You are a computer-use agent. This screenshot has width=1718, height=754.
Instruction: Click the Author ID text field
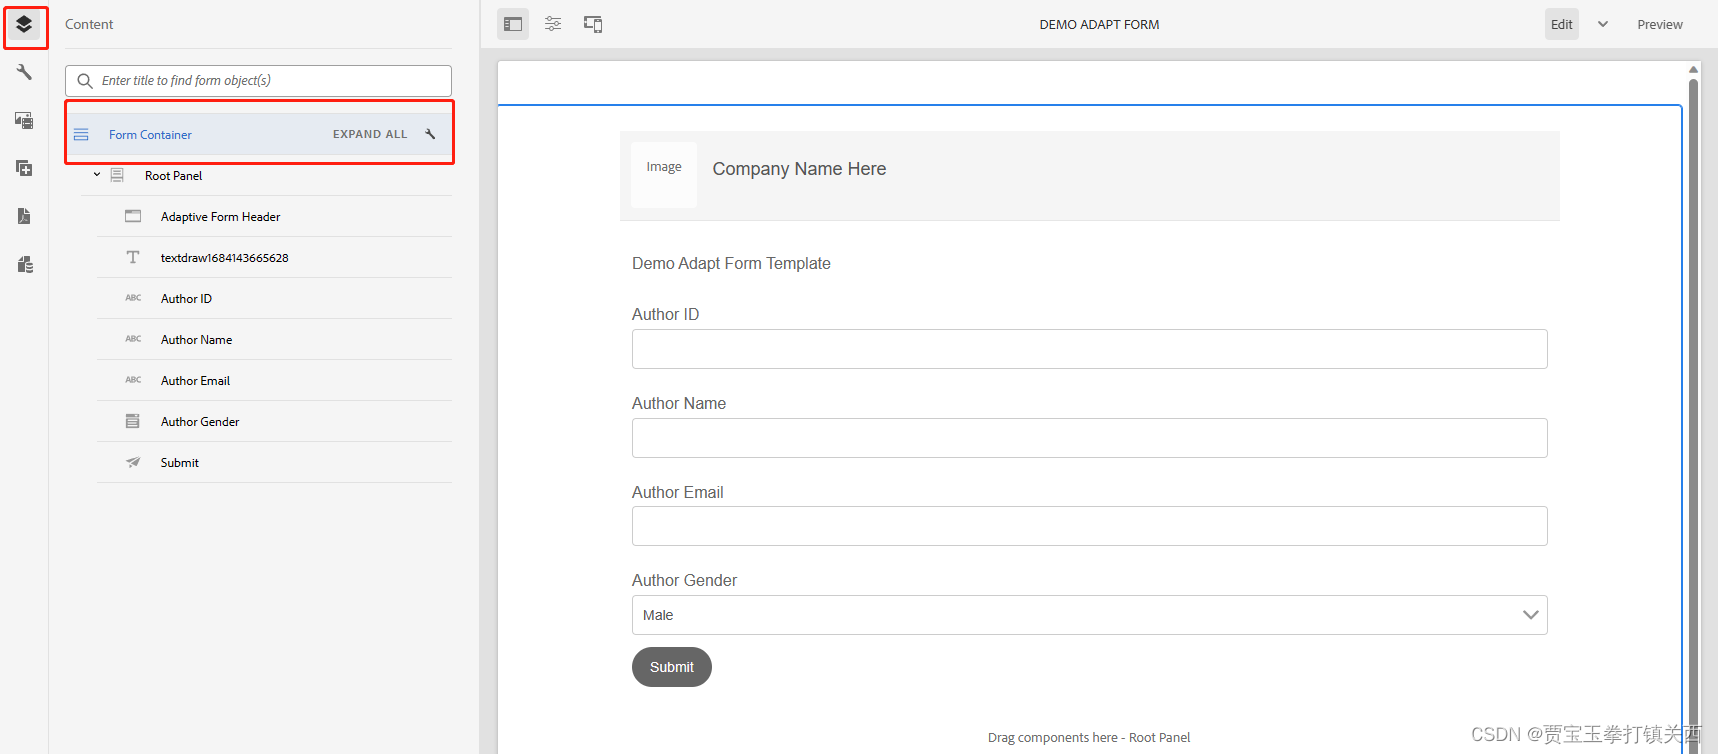click(x=1089, y=349)
